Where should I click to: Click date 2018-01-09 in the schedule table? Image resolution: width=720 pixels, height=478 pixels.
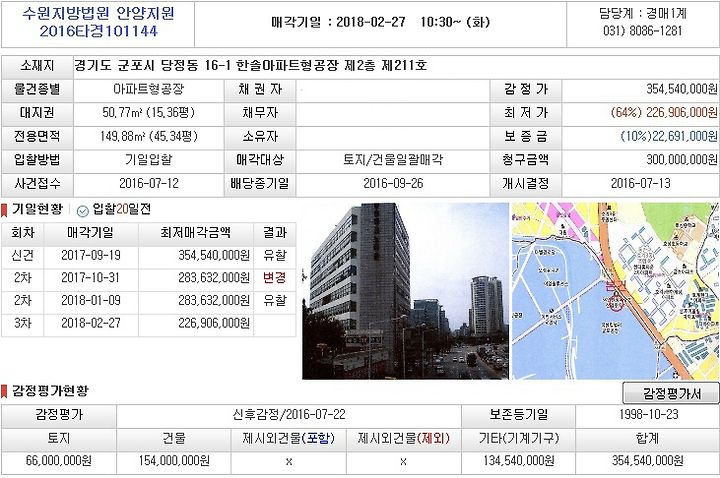(x=91, y=301)
